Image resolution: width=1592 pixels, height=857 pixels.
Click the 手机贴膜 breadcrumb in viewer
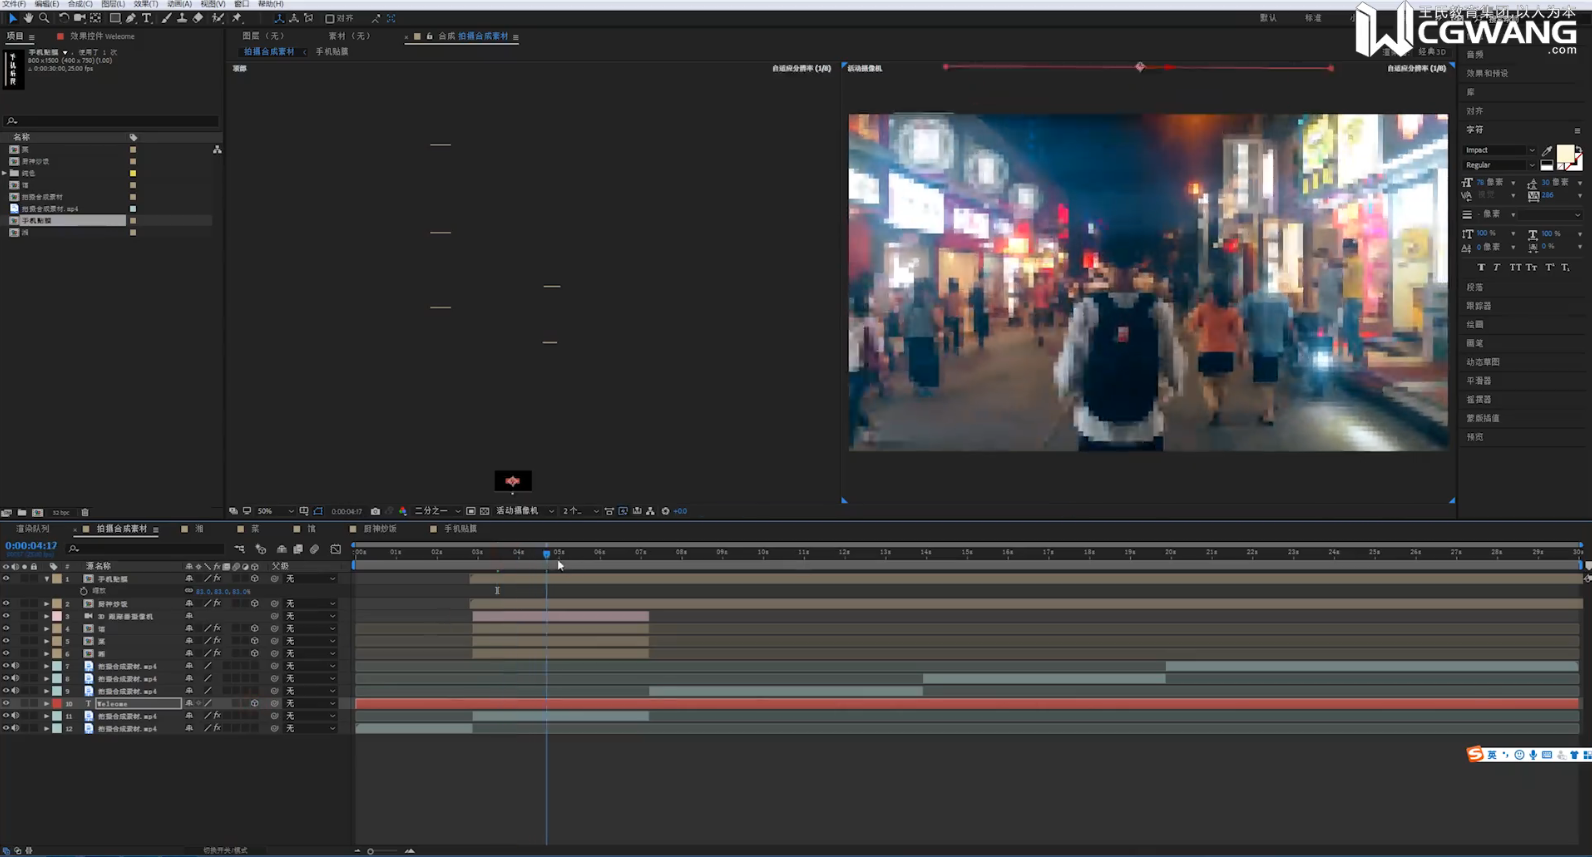tap(332, 52)
